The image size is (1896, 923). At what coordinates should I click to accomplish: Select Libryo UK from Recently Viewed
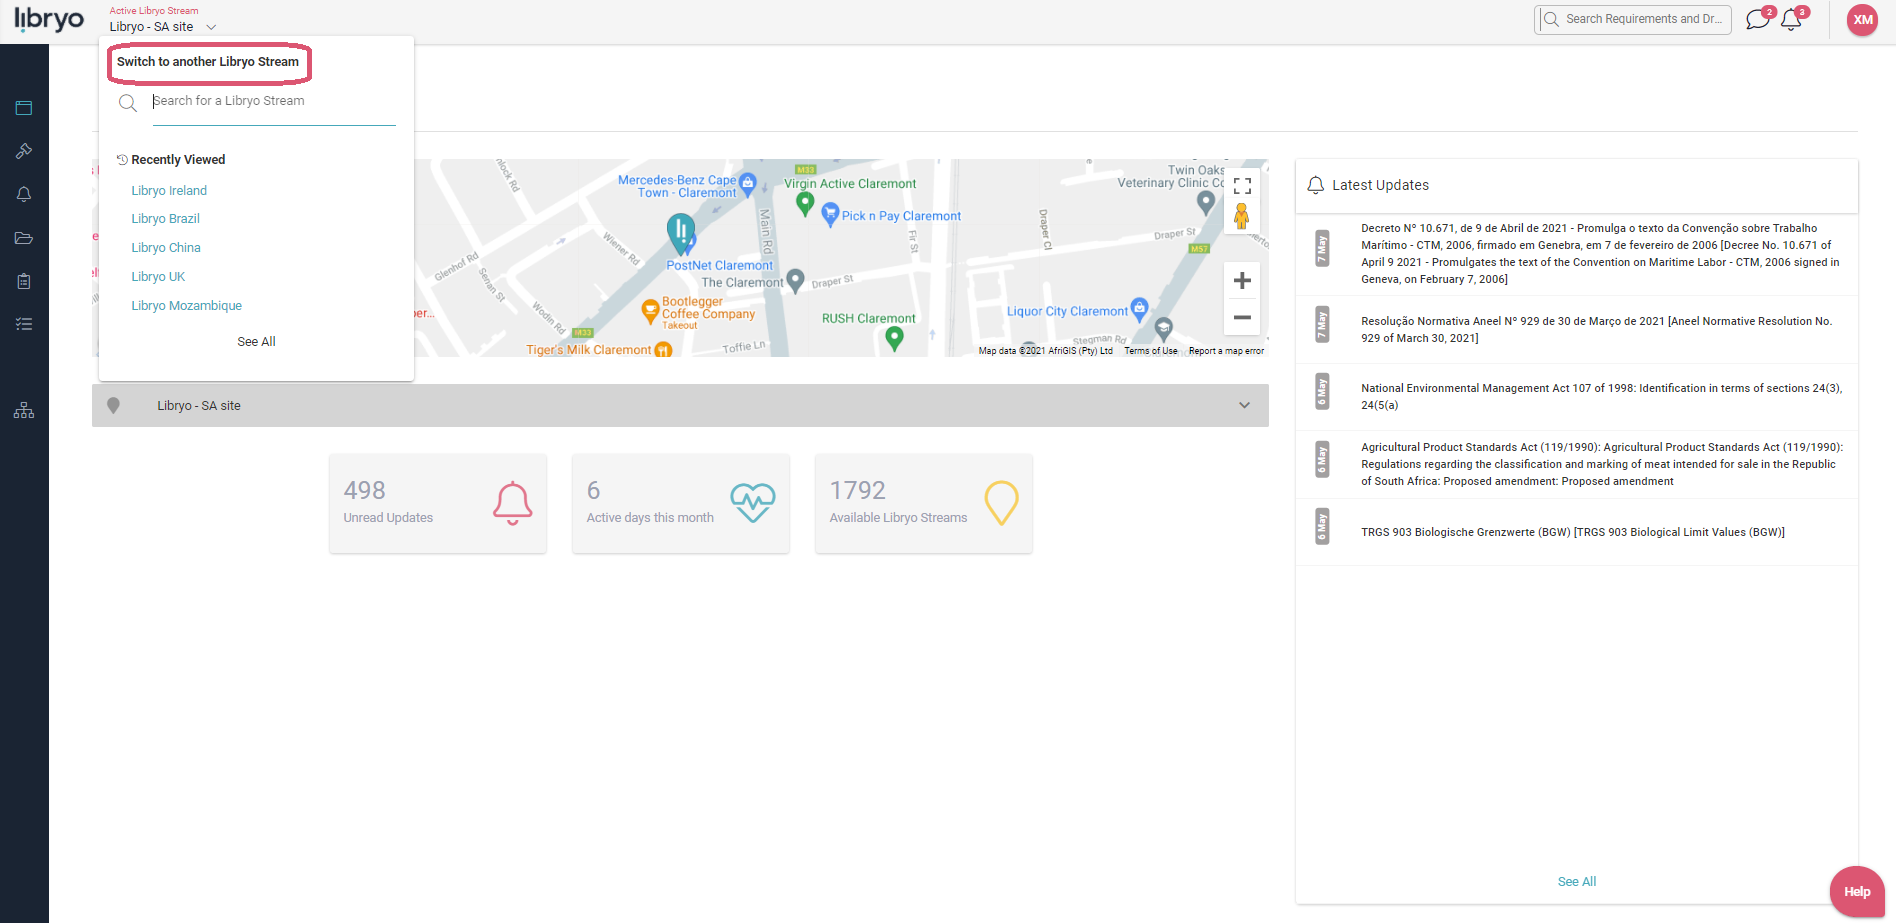[x=158, y=277]
